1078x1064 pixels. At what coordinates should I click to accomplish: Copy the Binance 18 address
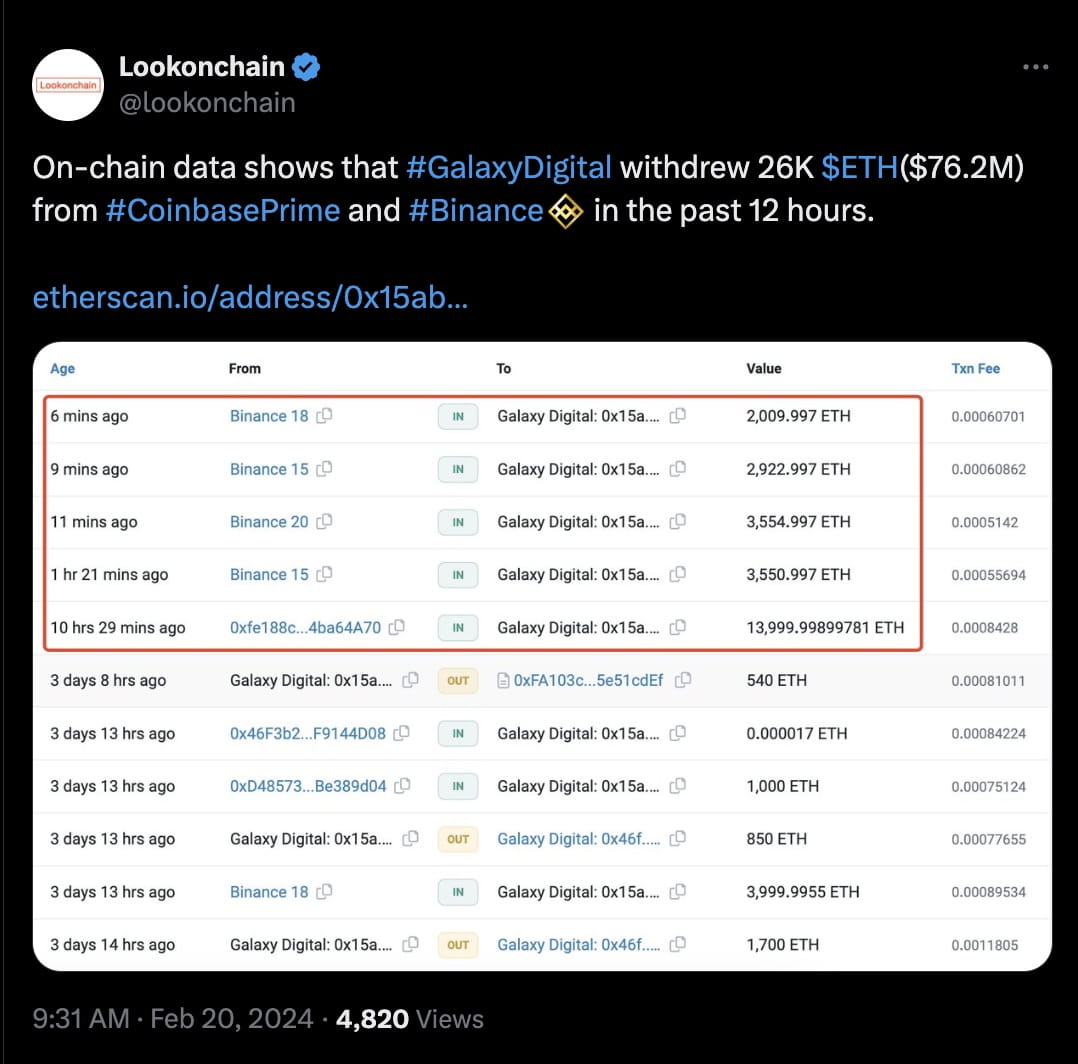(x=325, y=416)
